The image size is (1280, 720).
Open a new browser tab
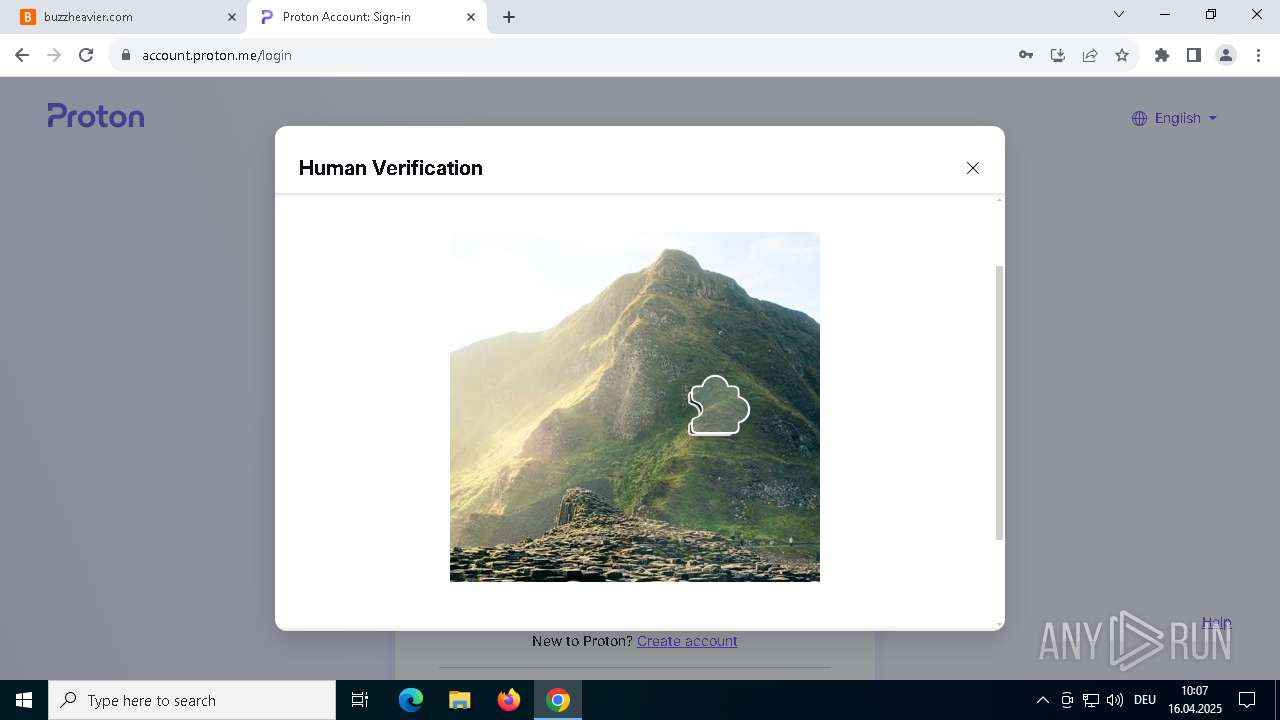click(x=509, y=17)
